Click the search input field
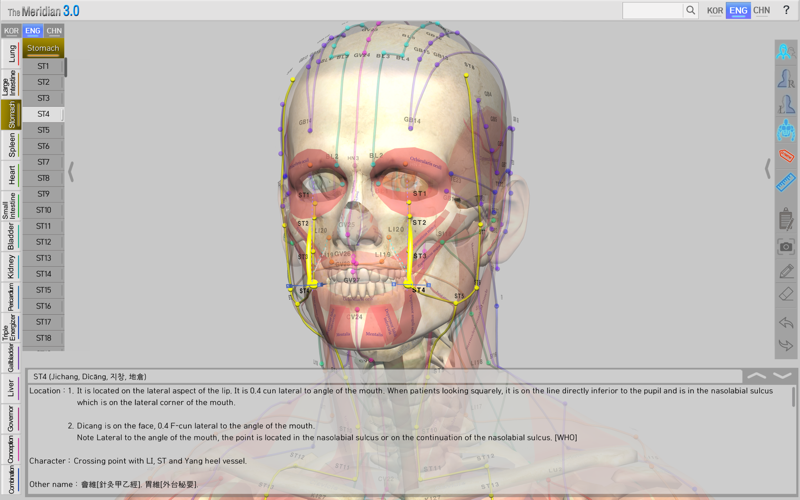Image resolution: width=800 pixels, height=500 pixels. tap(653, 10)
